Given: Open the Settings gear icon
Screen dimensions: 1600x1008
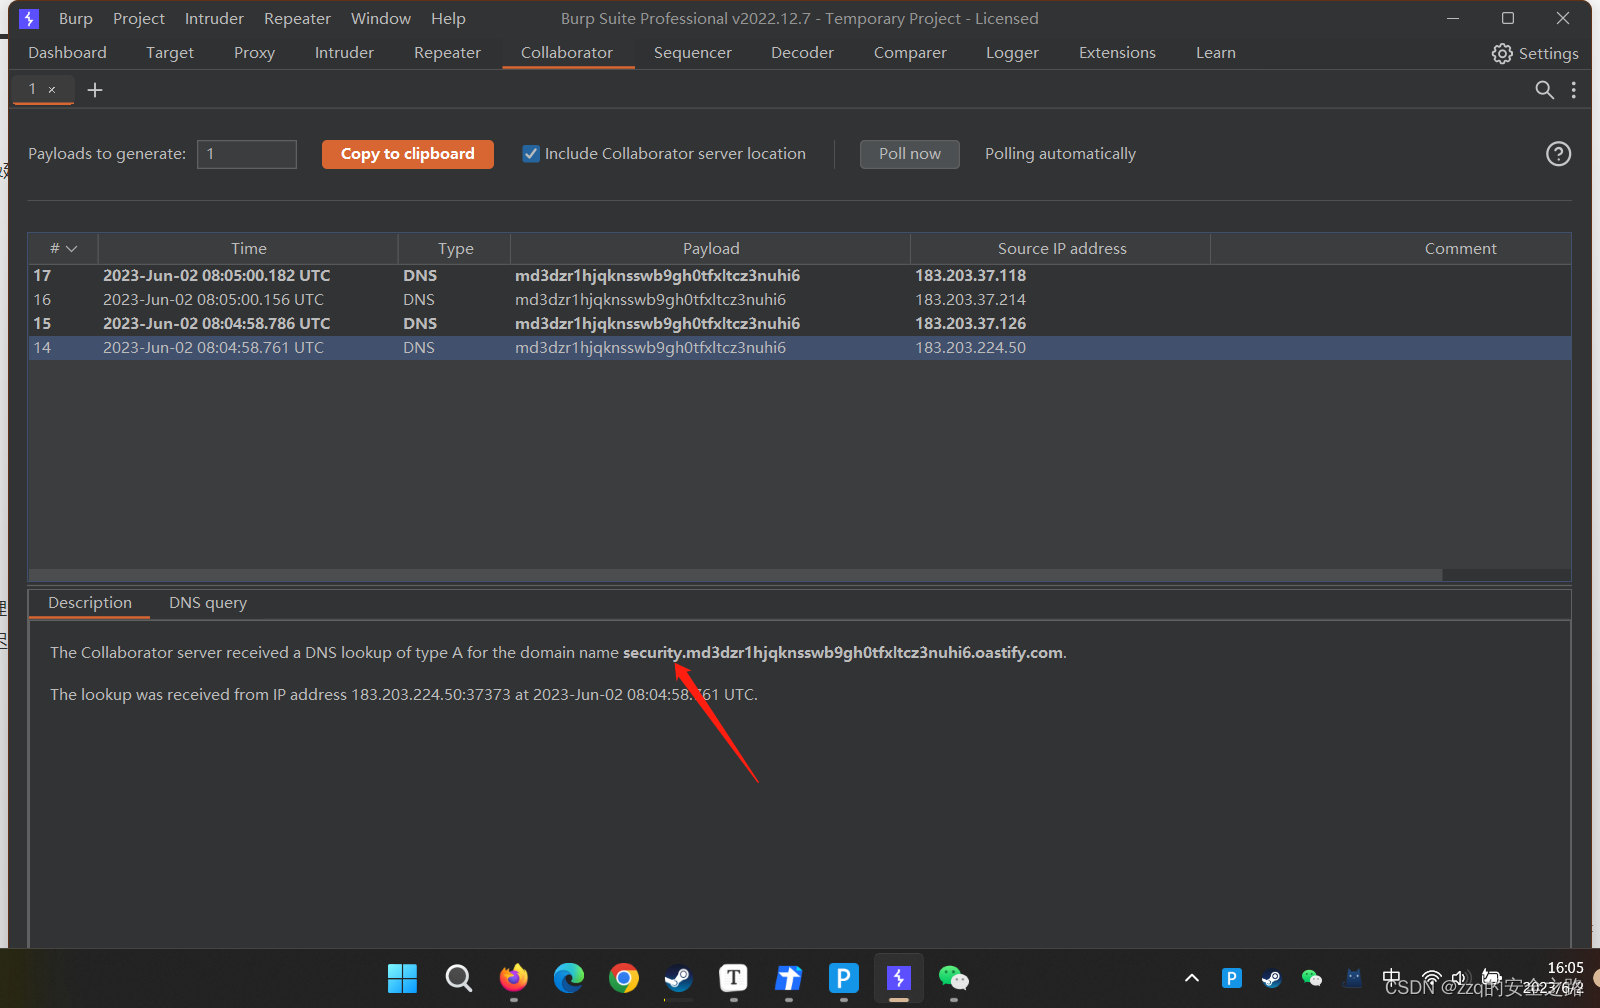Looking at the screenshot, I should coord(1502,53).
